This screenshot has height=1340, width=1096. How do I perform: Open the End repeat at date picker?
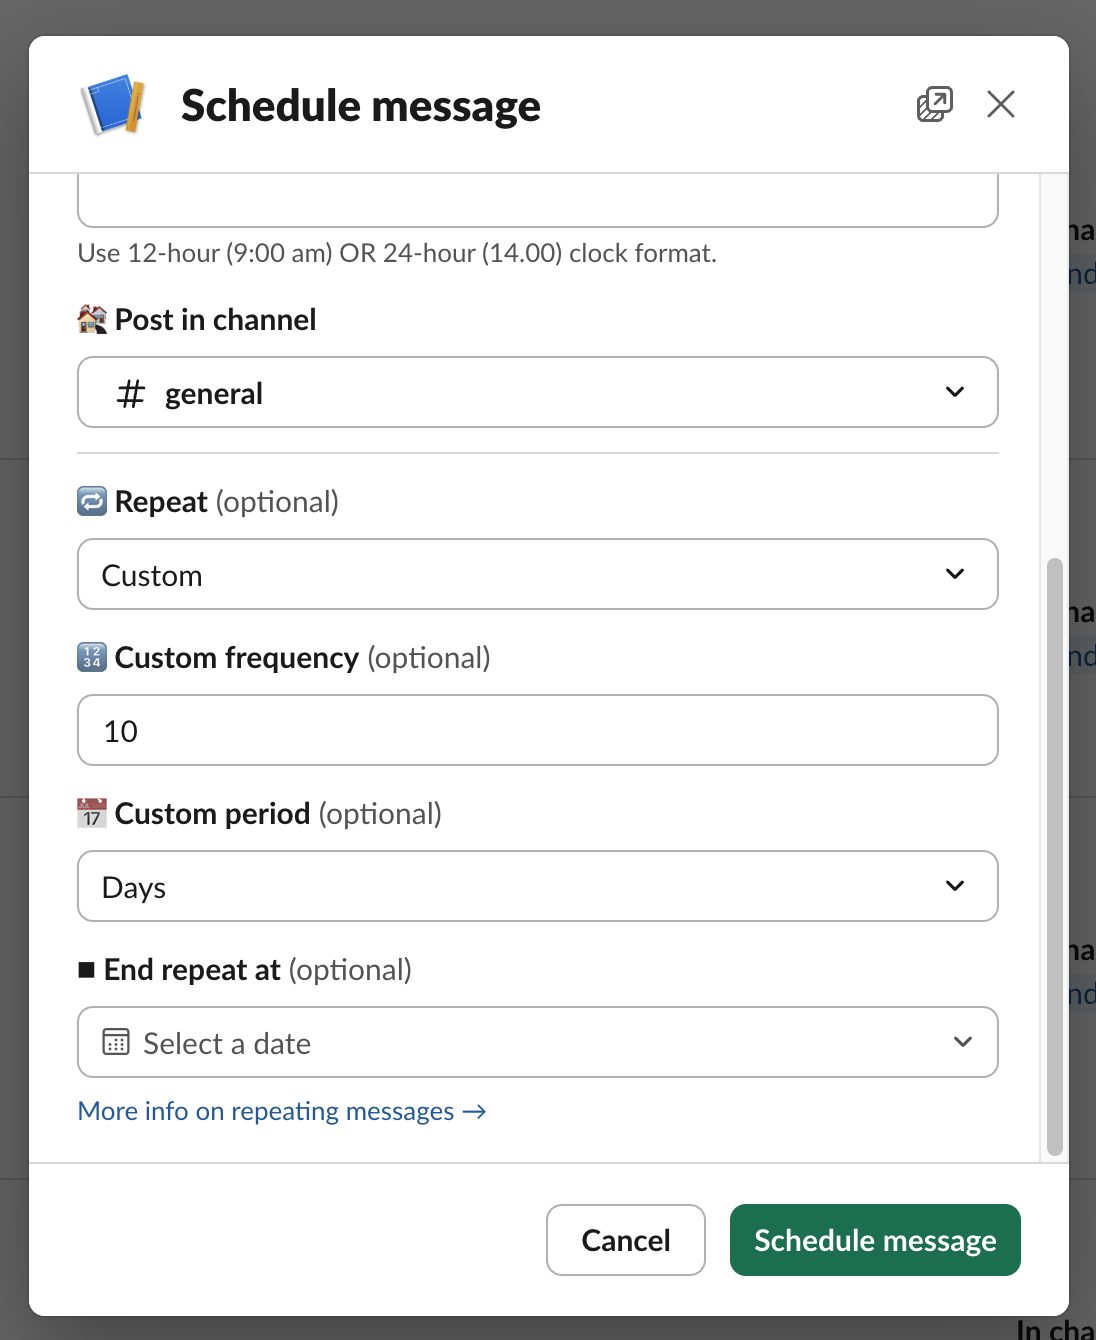(x=538, y=1042)
